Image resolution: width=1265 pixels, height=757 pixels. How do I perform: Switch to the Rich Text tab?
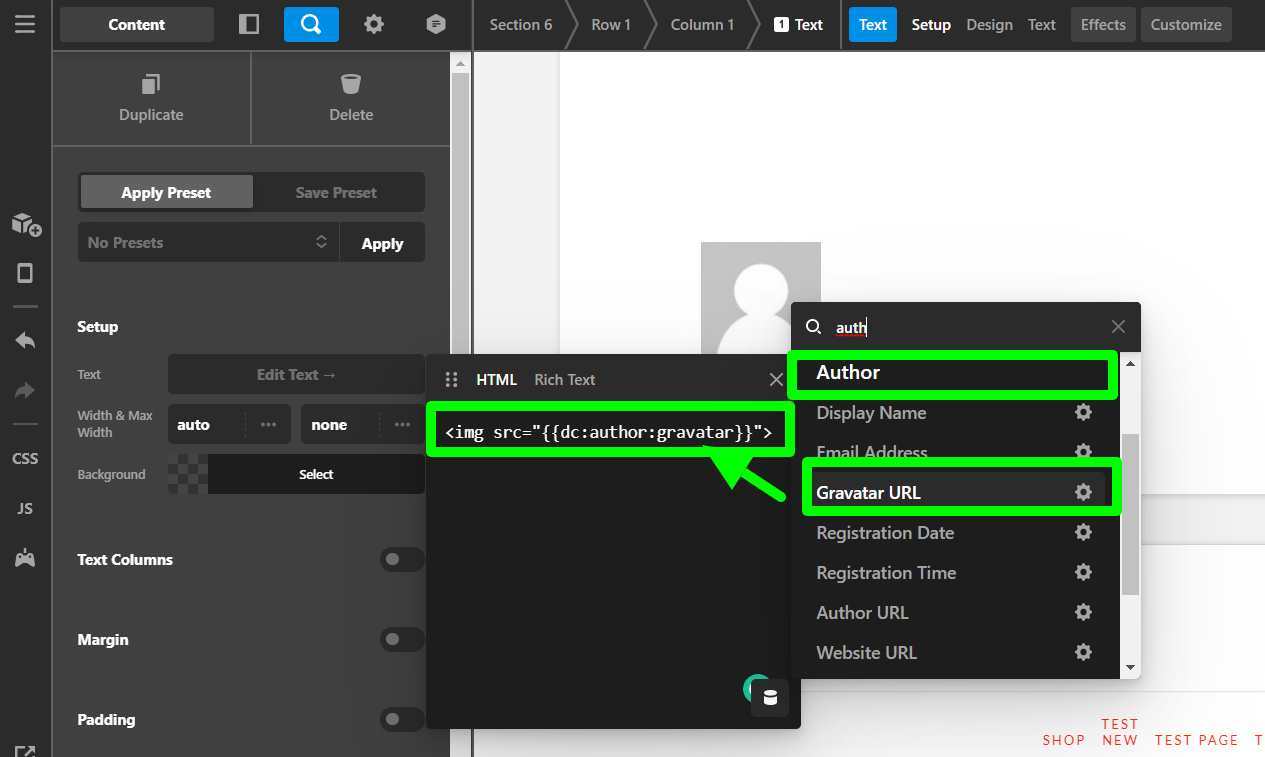click(565, 380)
